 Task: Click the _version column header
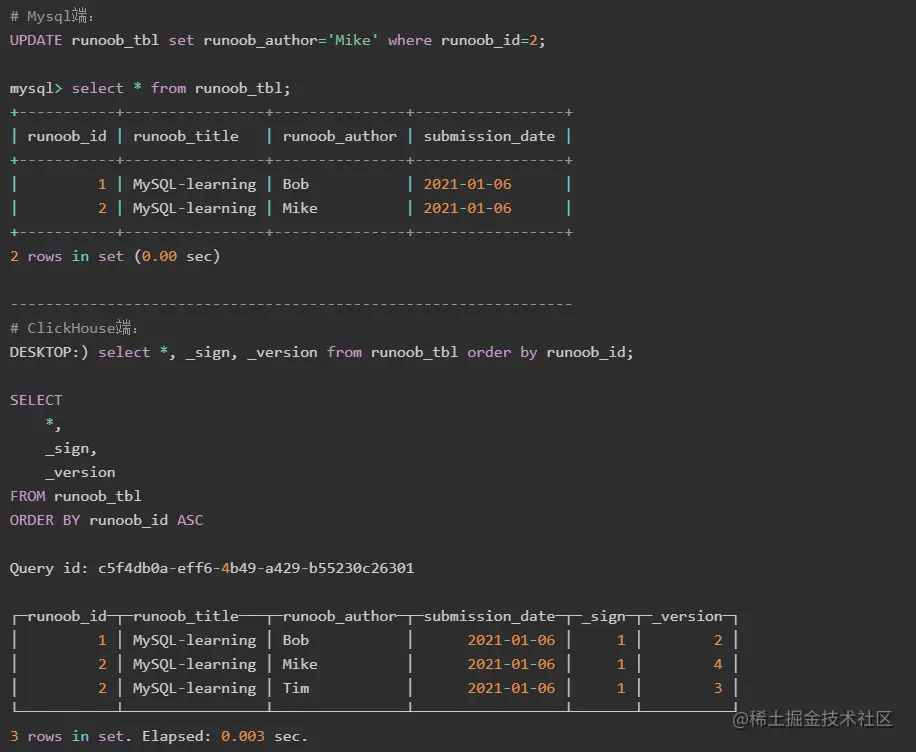(x=687, y=616)
